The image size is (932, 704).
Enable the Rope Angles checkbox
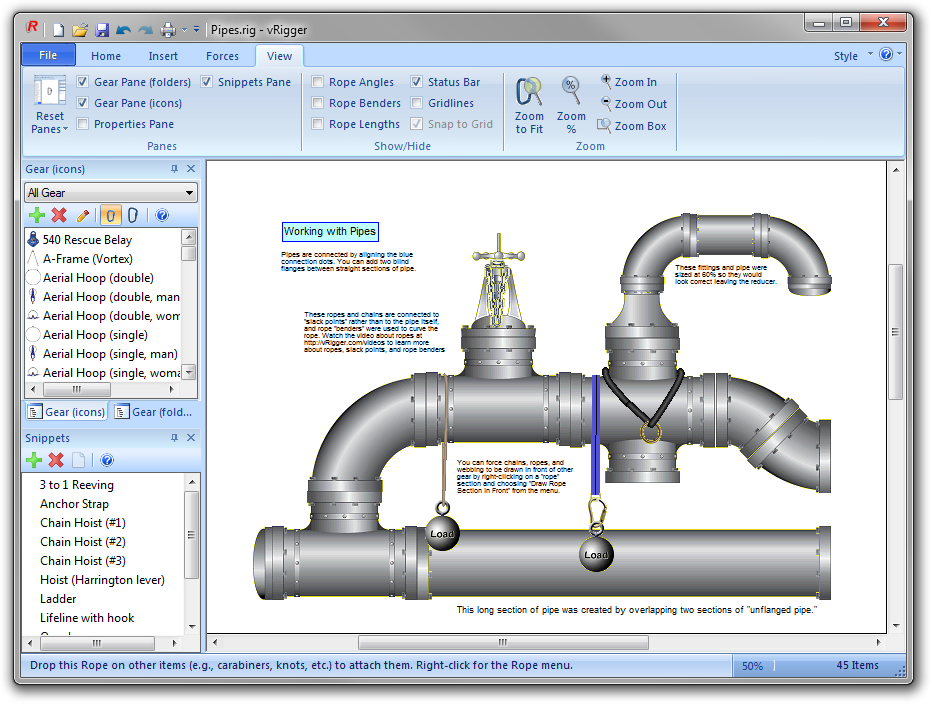coord(318,82)
